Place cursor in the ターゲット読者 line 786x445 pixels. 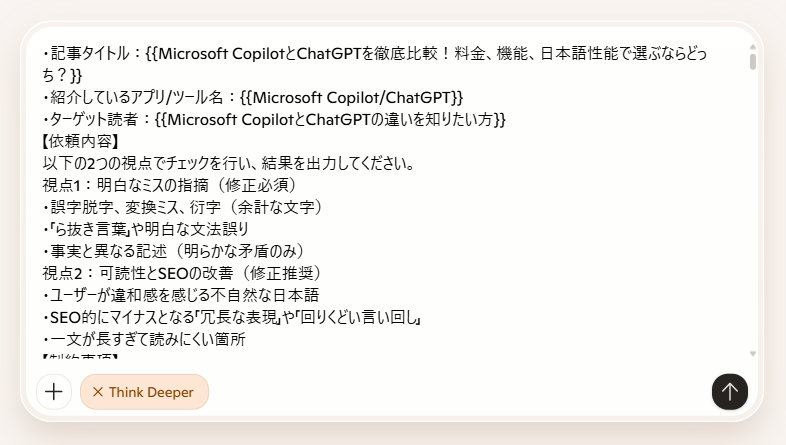tap(274, 119)
